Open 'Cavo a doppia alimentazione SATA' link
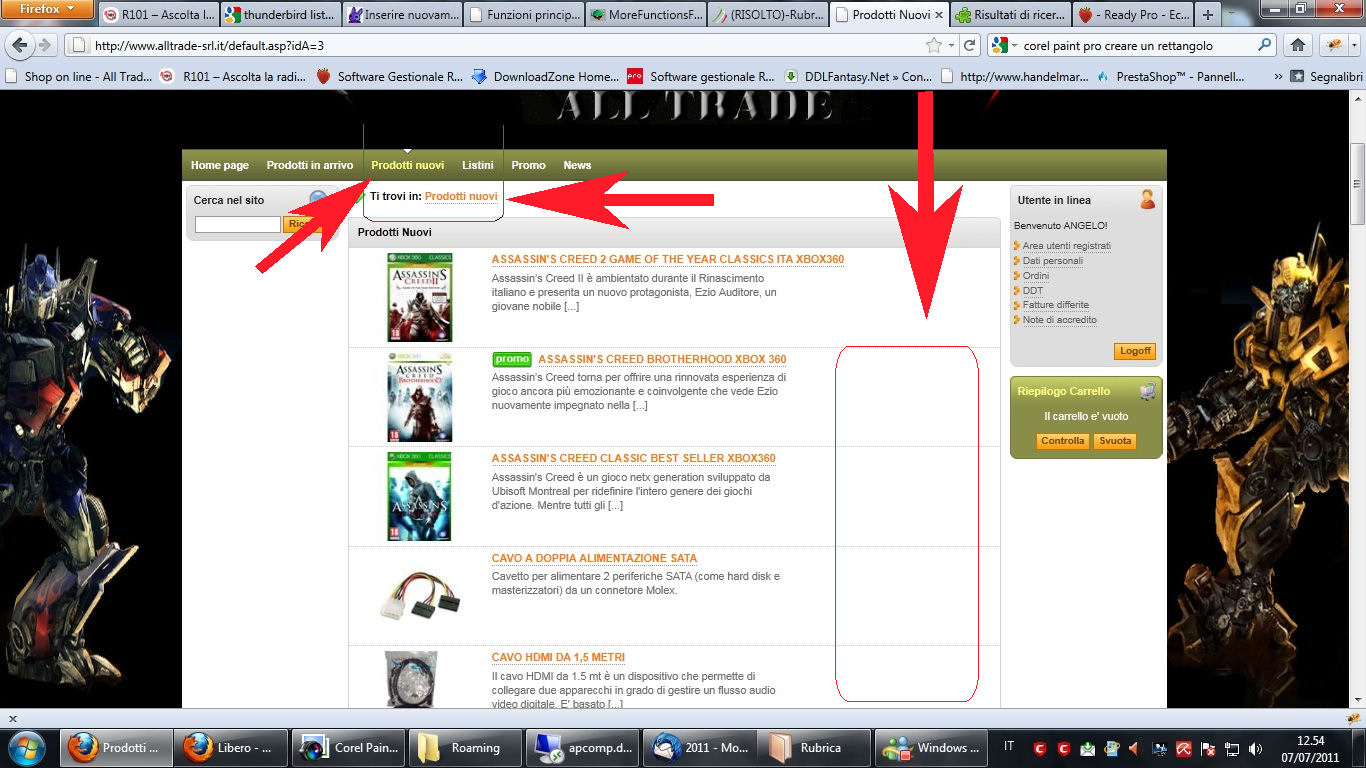Screen dimensions: 1366x768 click(595, 558)
